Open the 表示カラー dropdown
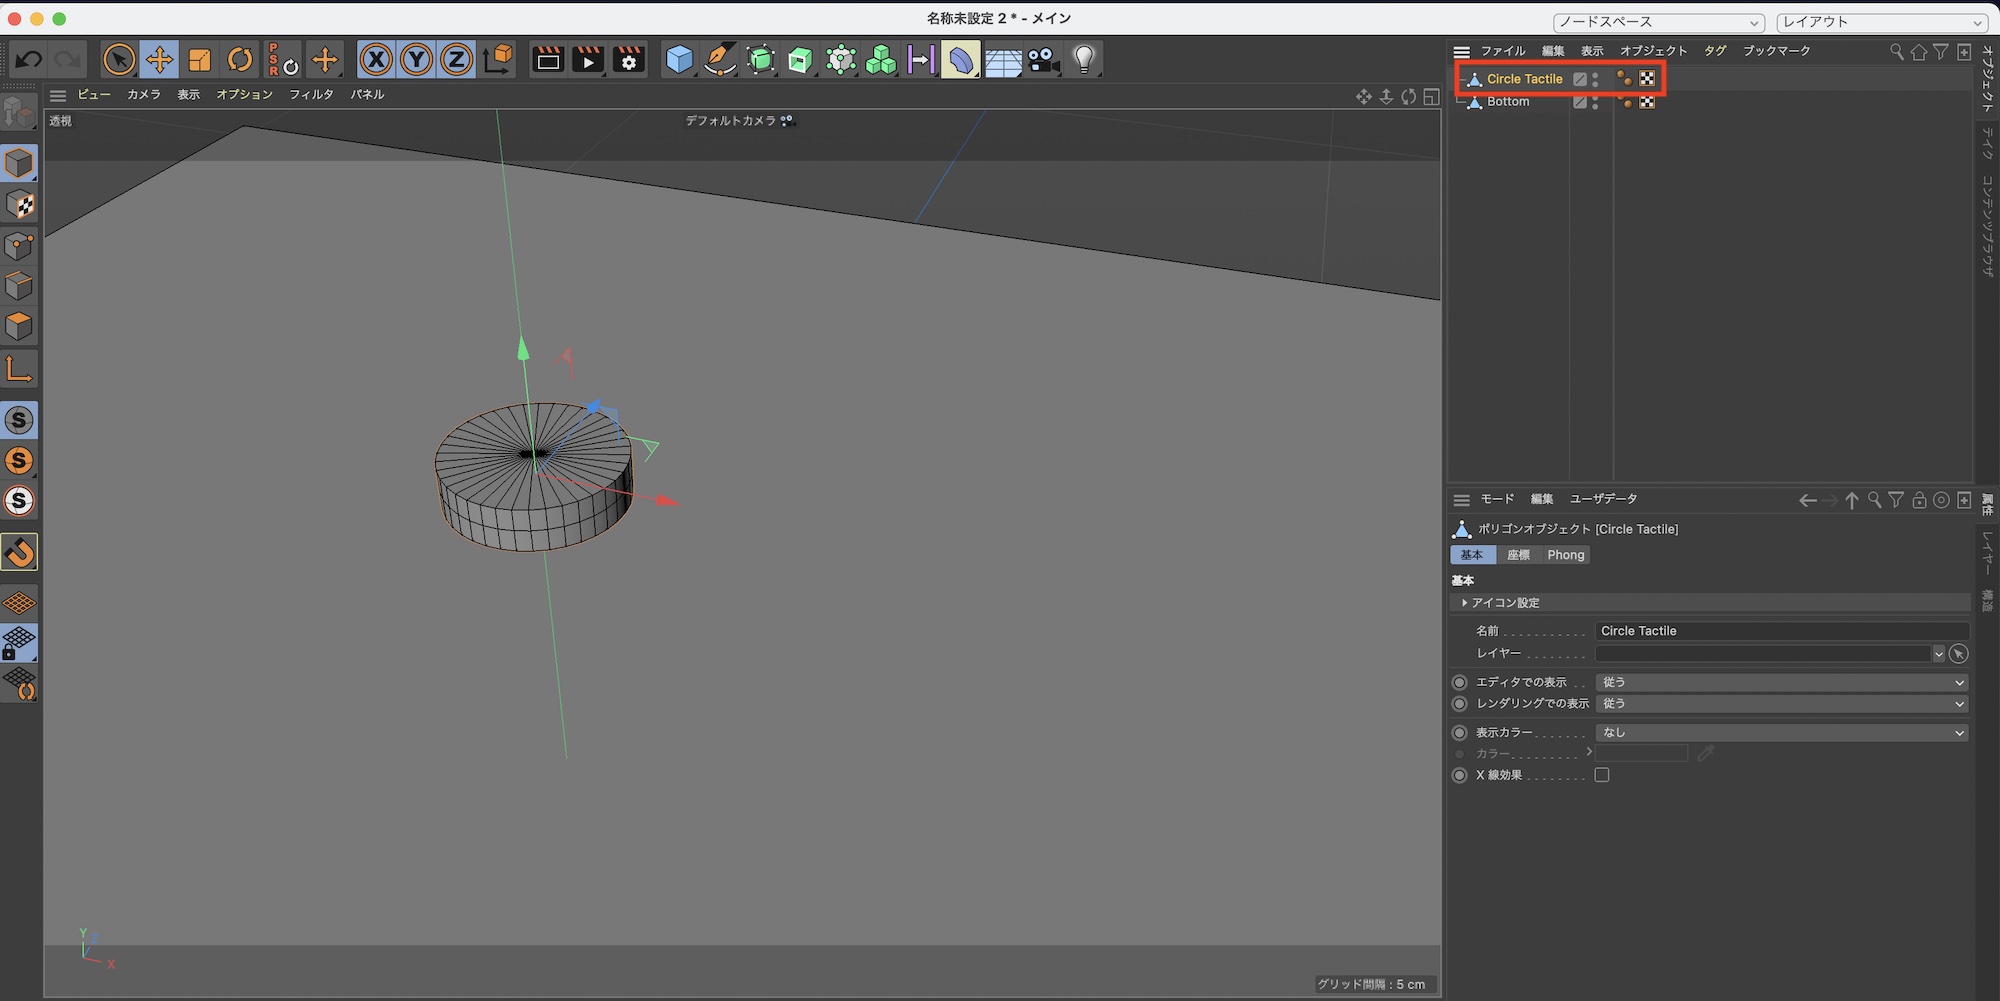 point(1781,733)
